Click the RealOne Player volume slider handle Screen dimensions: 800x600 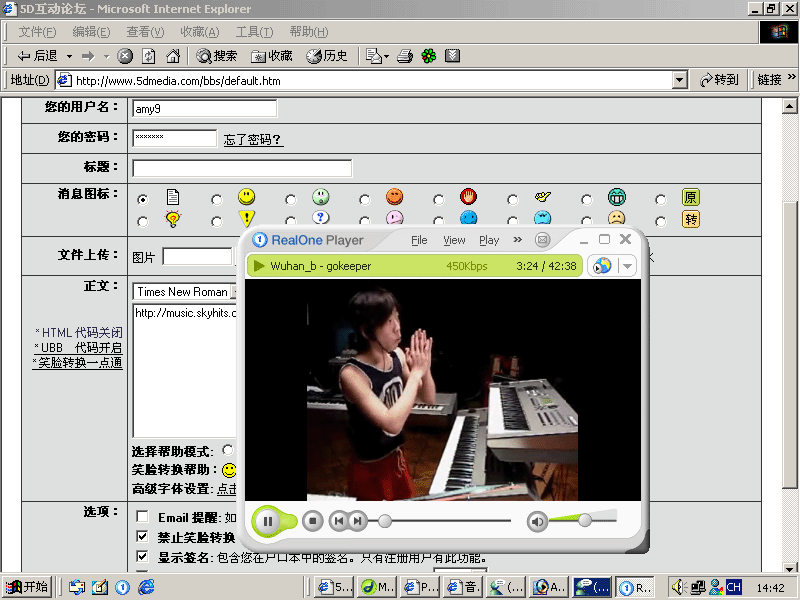coord(585,520)
